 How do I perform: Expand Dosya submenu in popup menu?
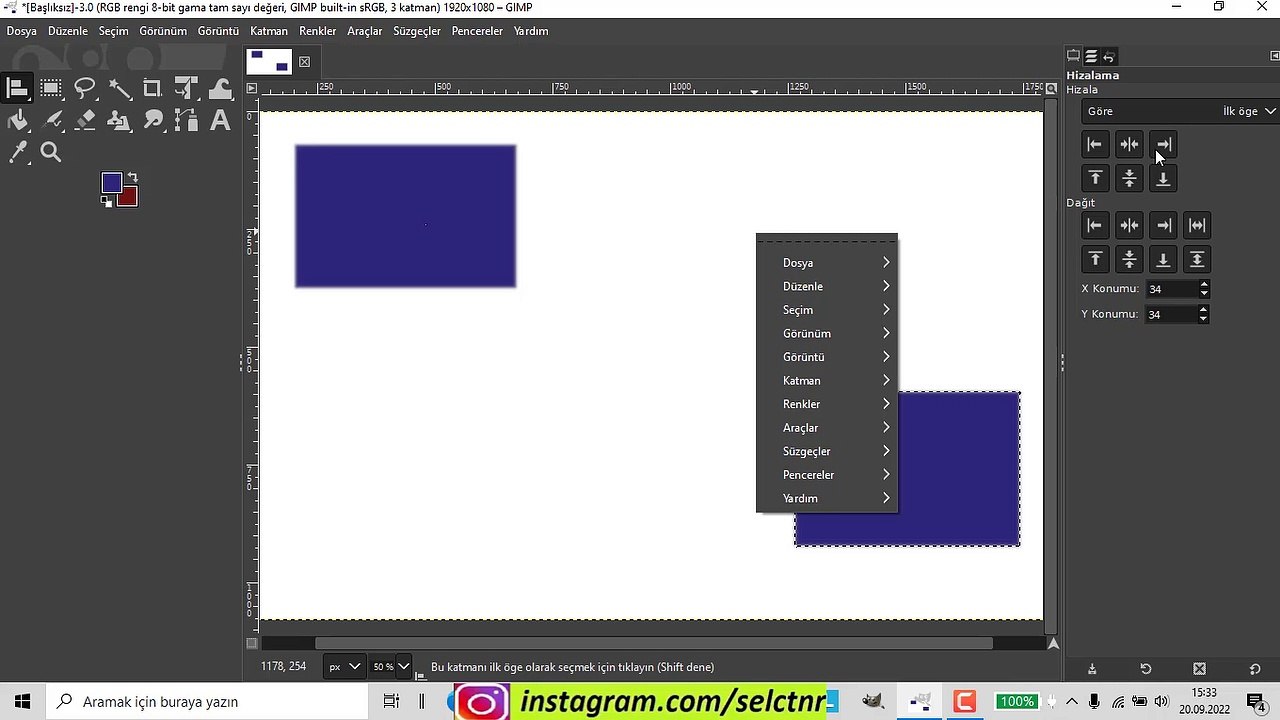(827, 263)
